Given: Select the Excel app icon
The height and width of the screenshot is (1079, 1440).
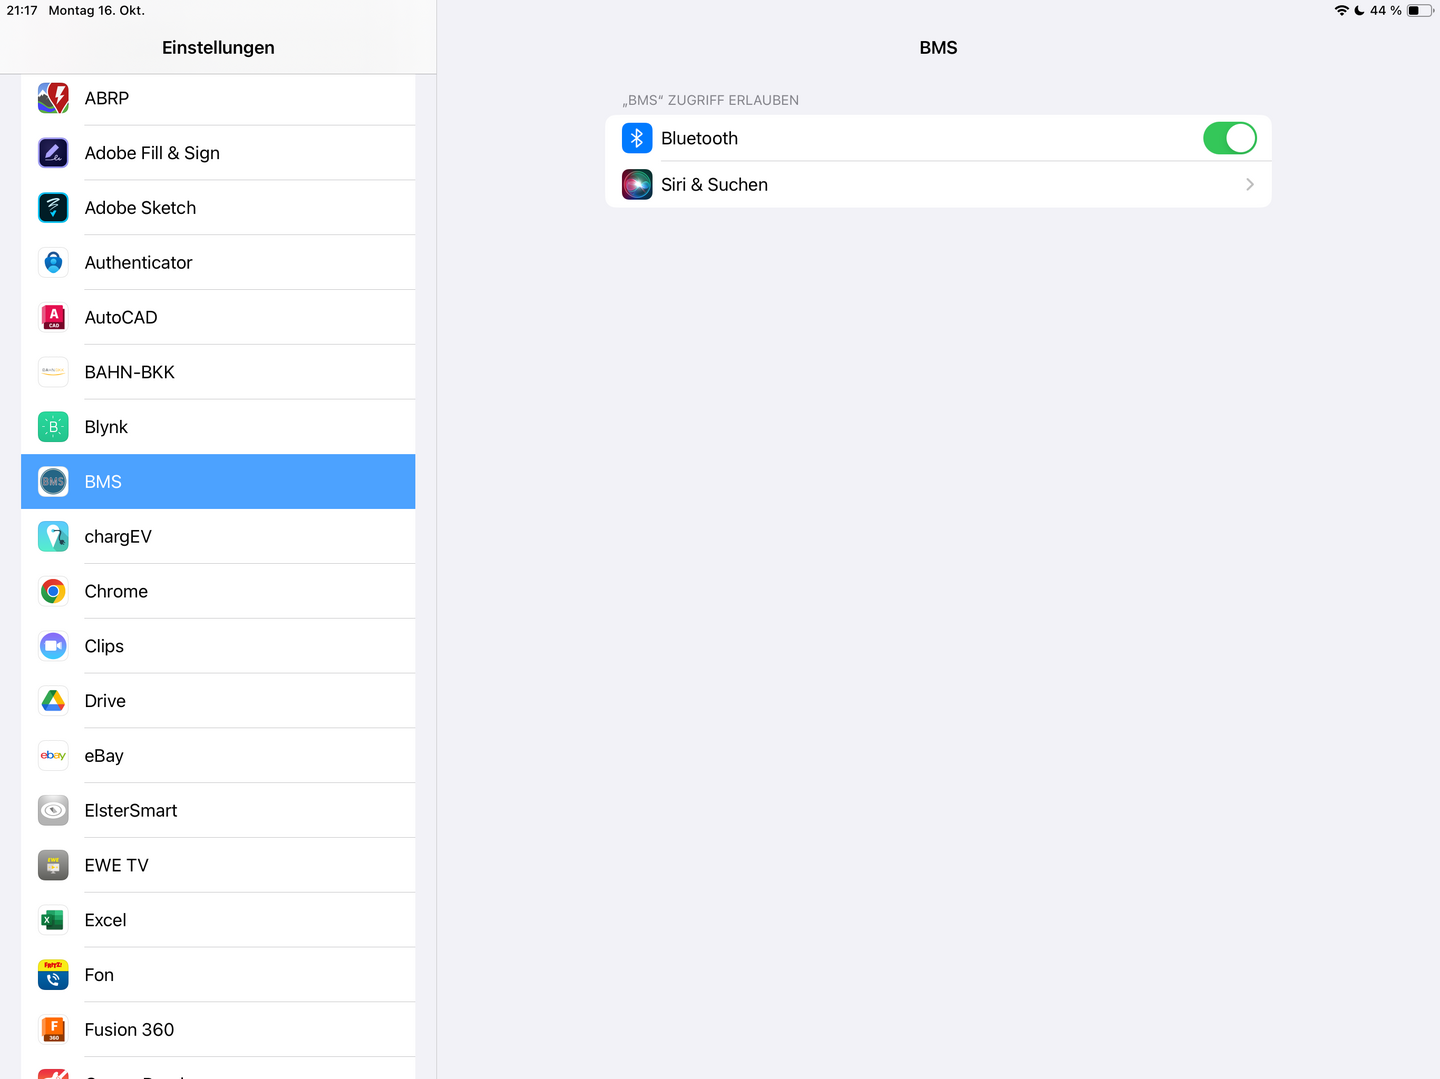Looking at the screenshot, I should point(53,920).
